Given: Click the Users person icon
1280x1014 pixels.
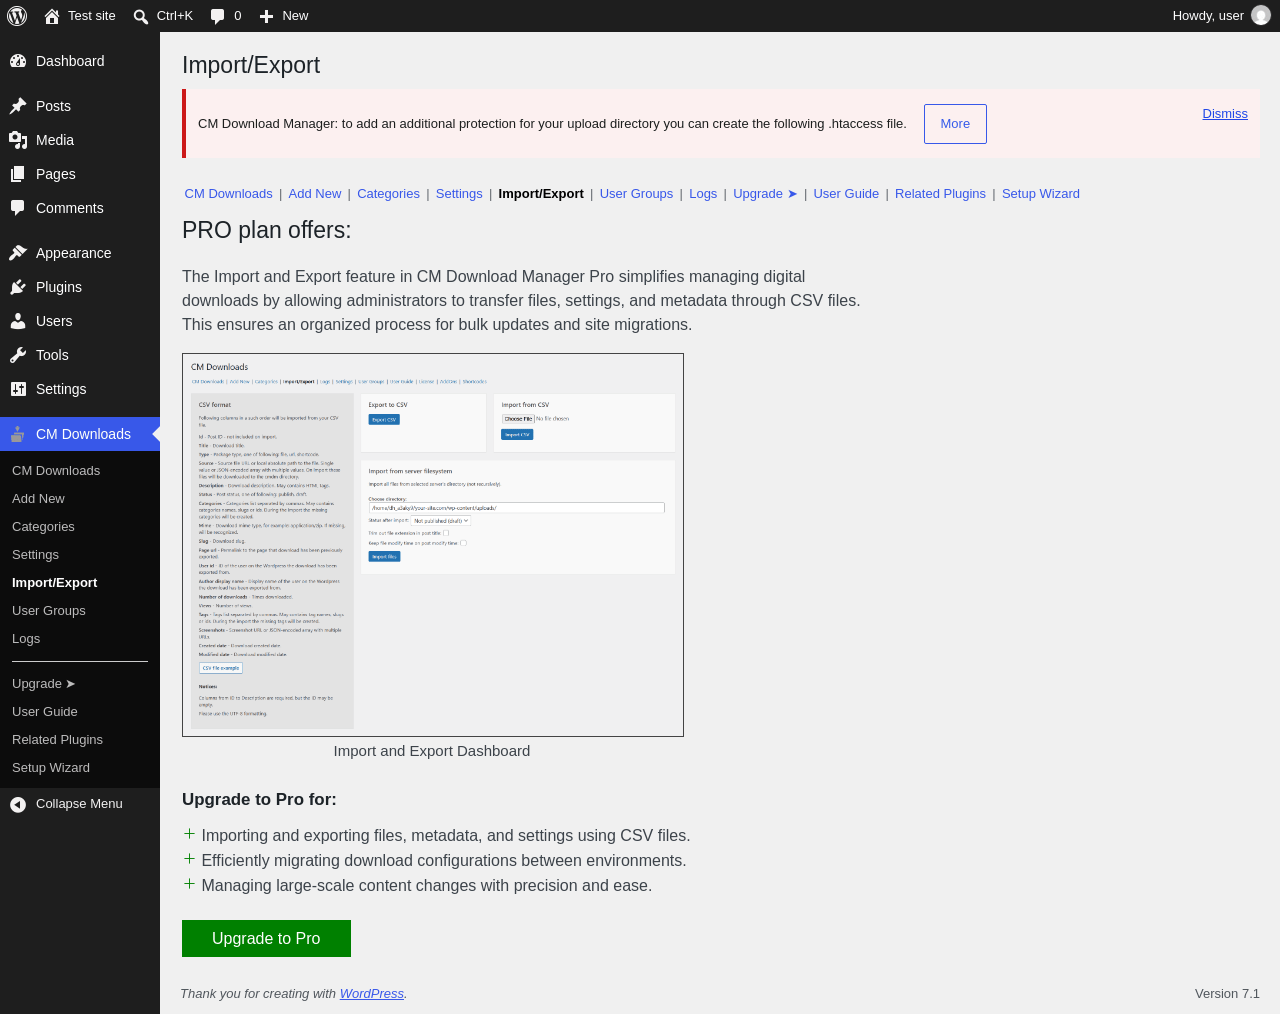Looking at the screenshot, I should coord(18,321).
